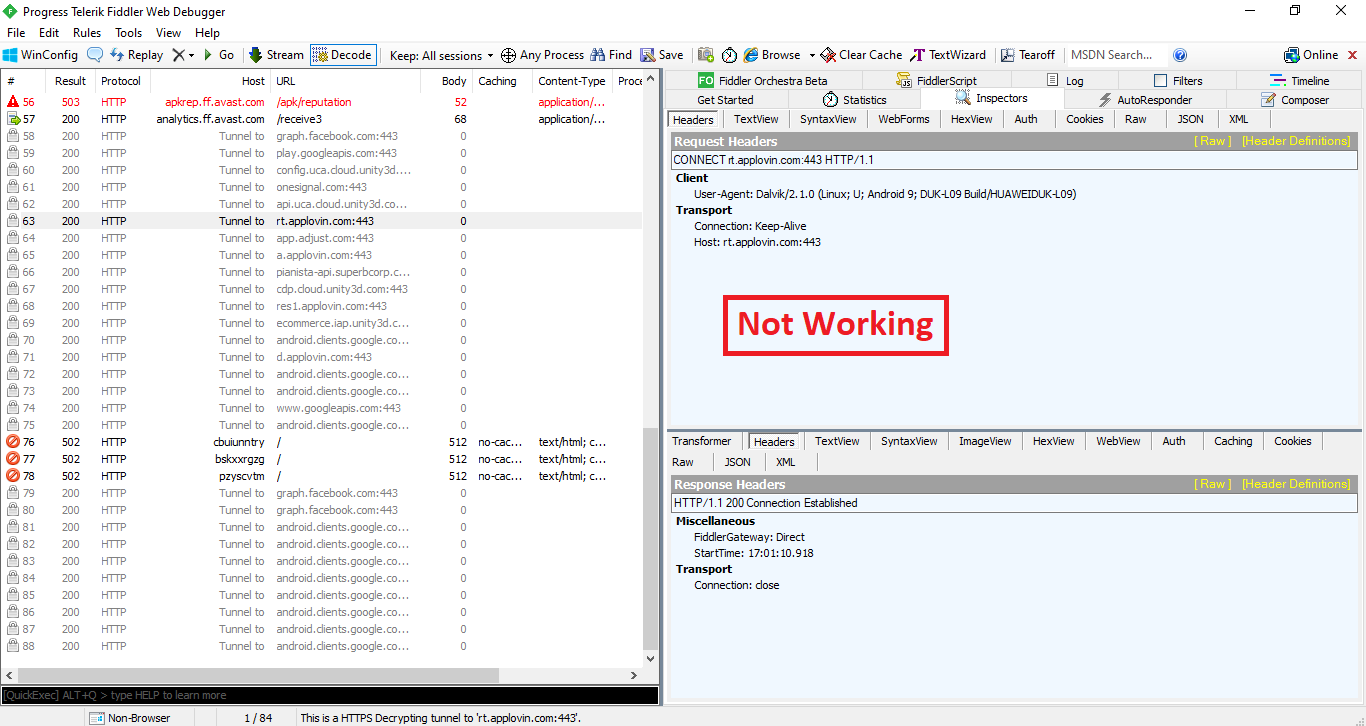Switch to Fiddler Orchestra Beta tab
1366x726 pixels.
click(x=763, y=81)
